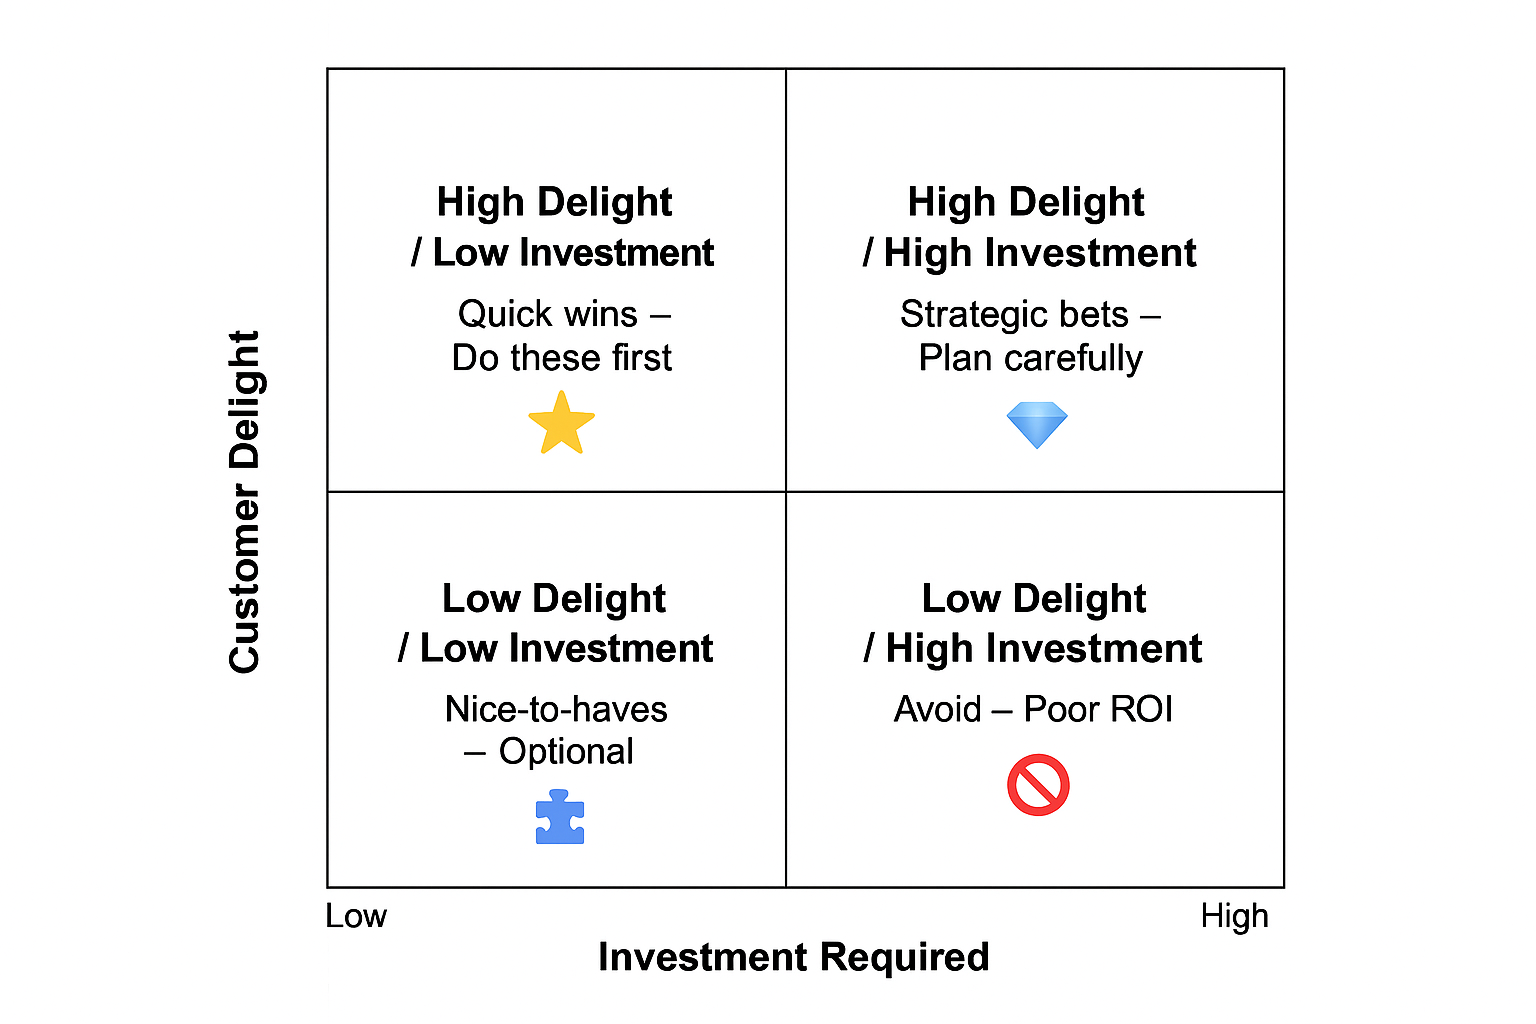Click the 'Nice-to-haves – Optional' text
Image resolution: width=1536 pixels, height=1024 pixels.
click(555, 730)
